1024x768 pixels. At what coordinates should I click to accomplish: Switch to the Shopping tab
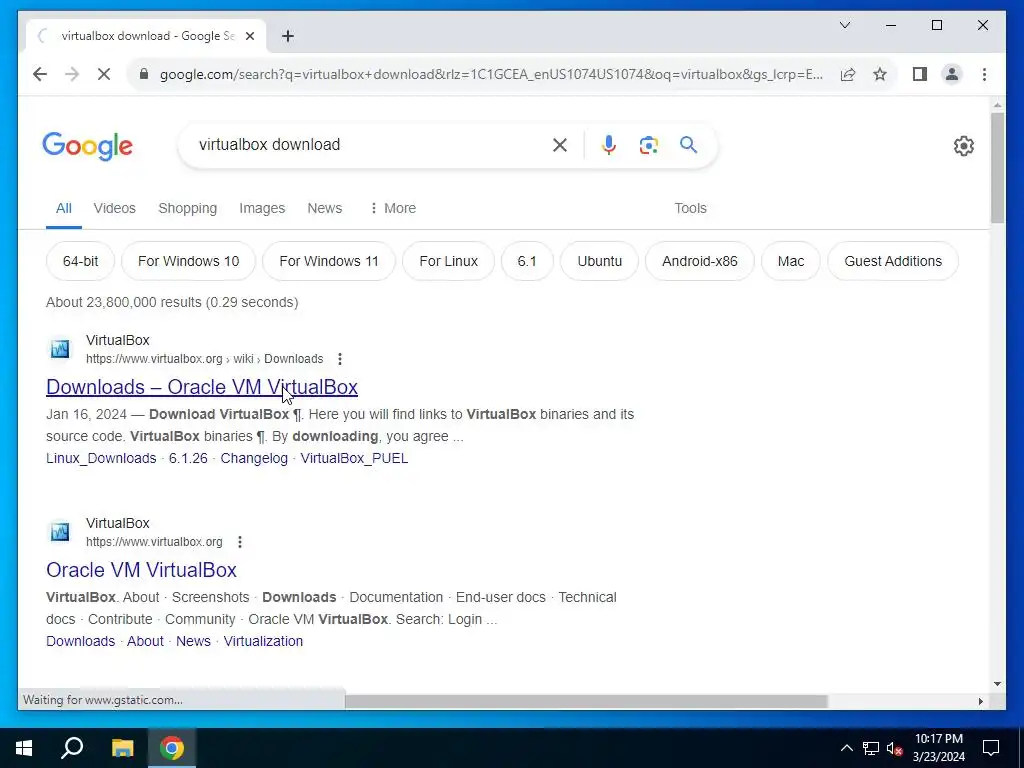187,208
